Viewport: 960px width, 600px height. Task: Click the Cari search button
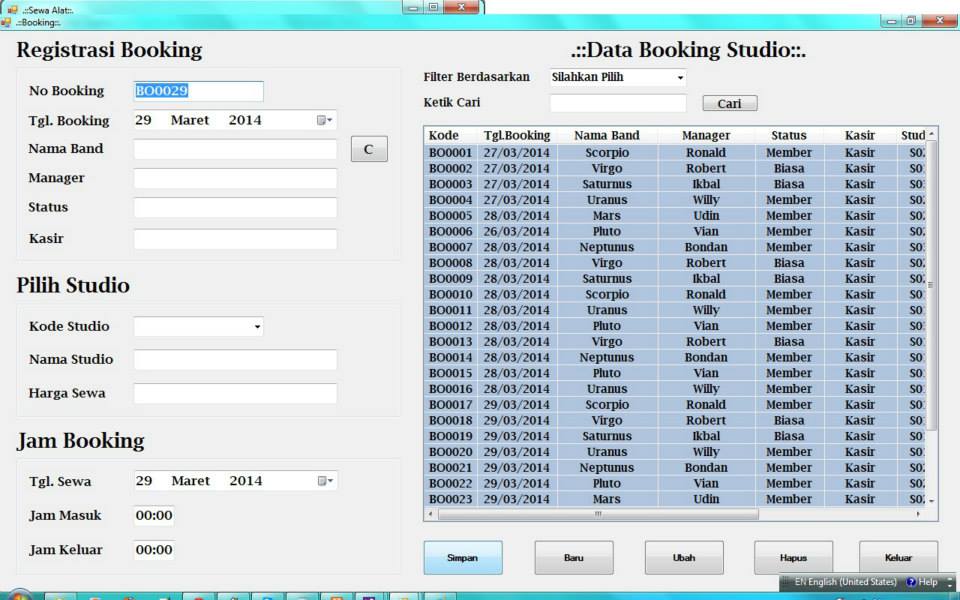[730, 103]
